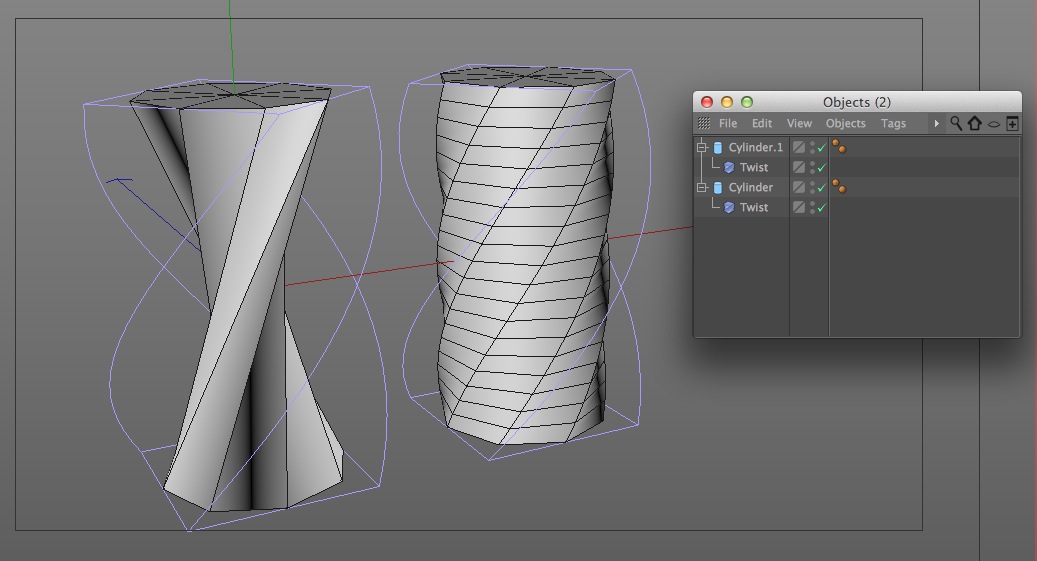The height and width of the screenshot is (561, 1037).
Task: Disable the Twist under Cylinder.1 via checkmark
Action: [821, 168]
